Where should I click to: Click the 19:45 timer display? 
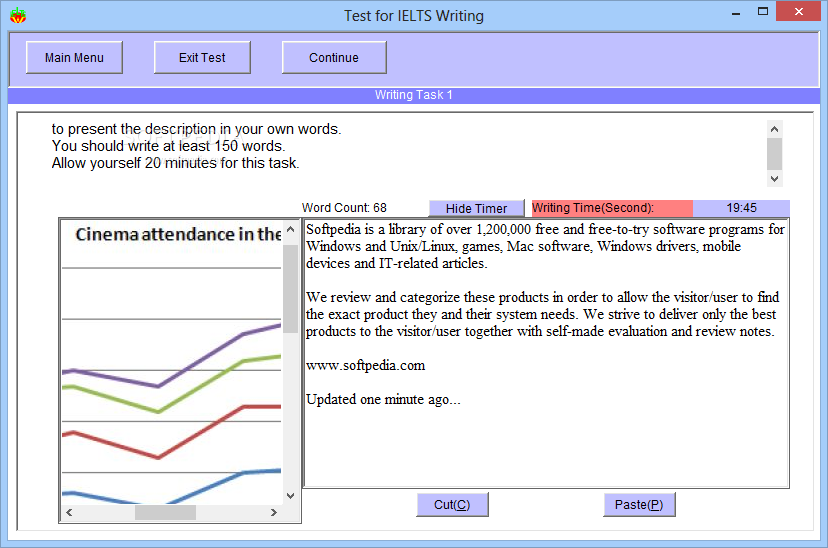pos(741,208)
